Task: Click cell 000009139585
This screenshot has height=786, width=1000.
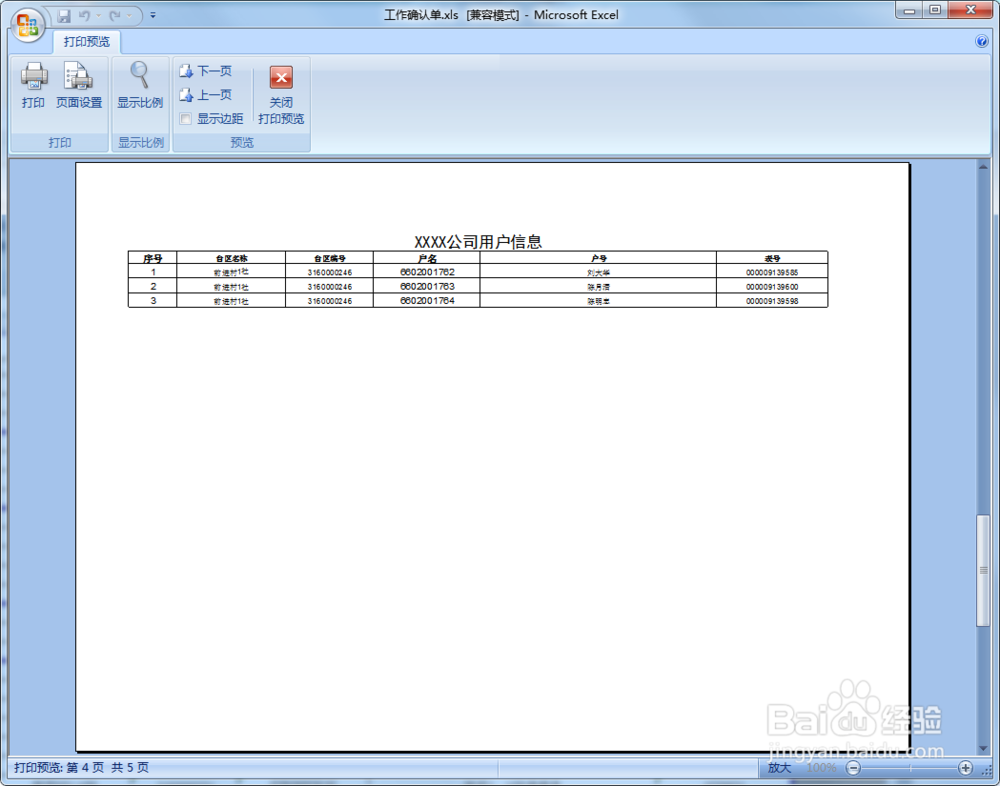Action: (772, 272)
